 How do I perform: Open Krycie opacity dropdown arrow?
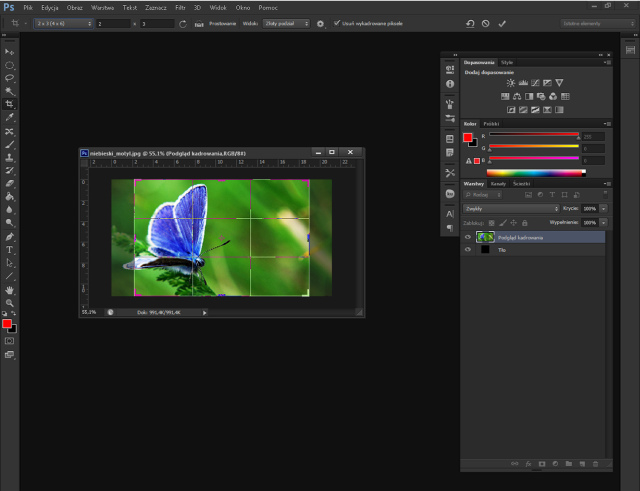603,209
